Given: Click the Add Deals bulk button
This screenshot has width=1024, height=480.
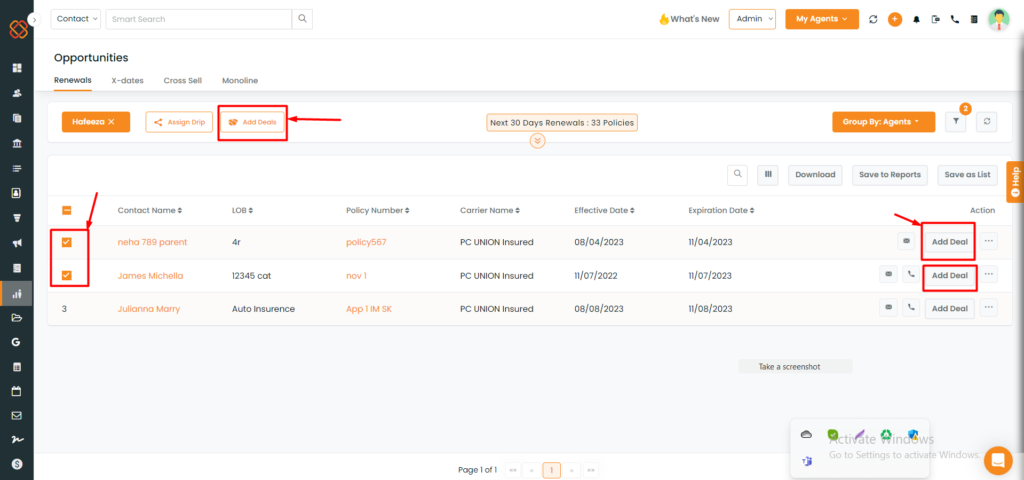Looking at the screenshot, I should click(252, 122).
